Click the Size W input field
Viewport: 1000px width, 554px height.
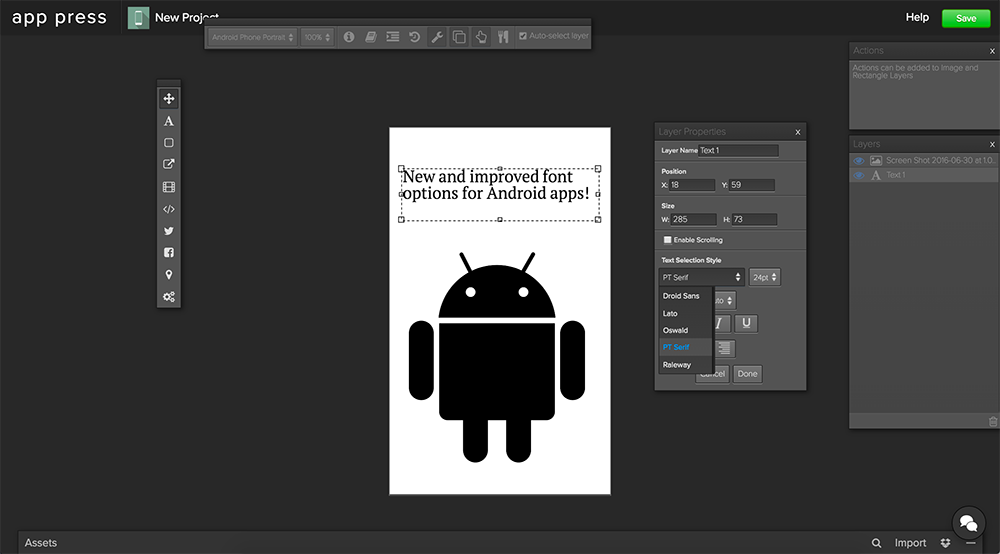pos(694,219)
